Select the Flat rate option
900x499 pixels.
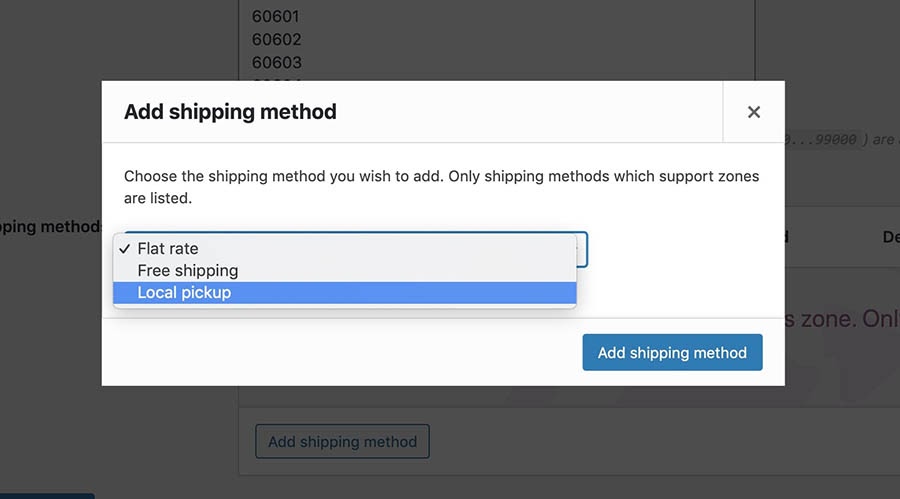tap(168, 249)
